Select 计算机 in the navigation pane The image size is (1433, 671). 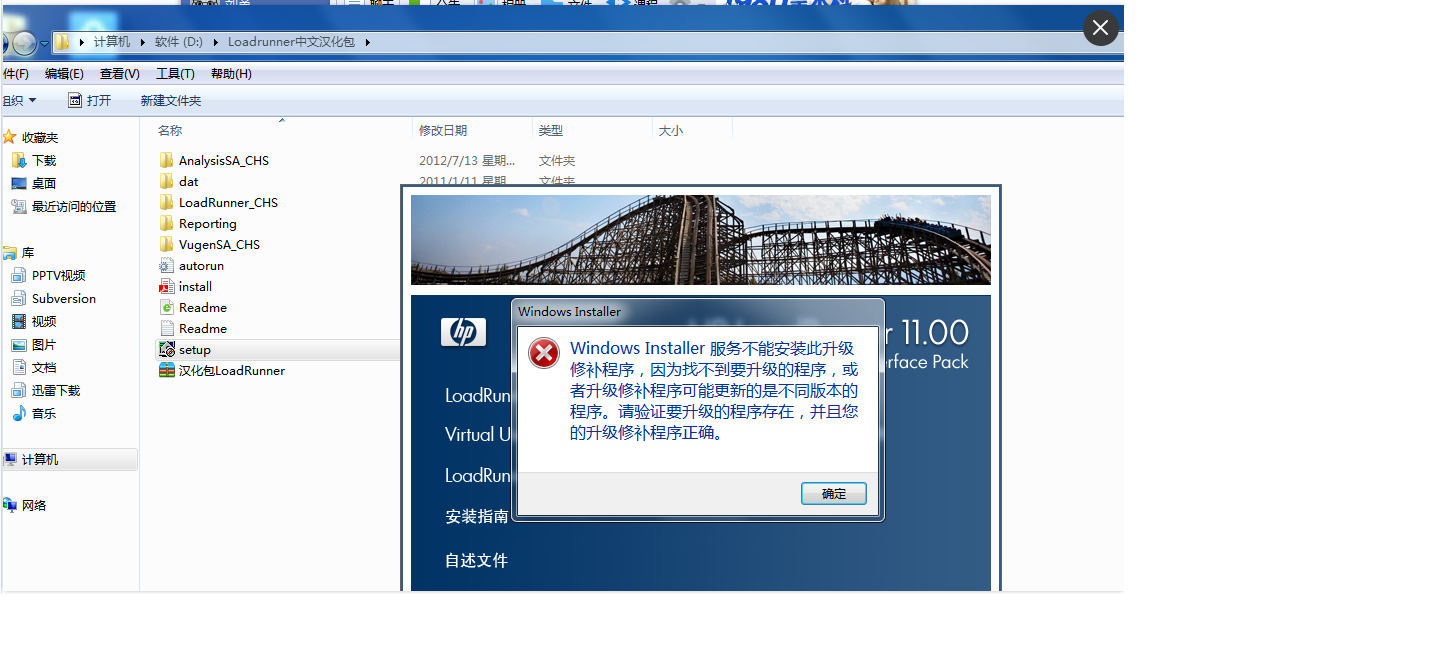pyautogui.click(x=40, y=459)
